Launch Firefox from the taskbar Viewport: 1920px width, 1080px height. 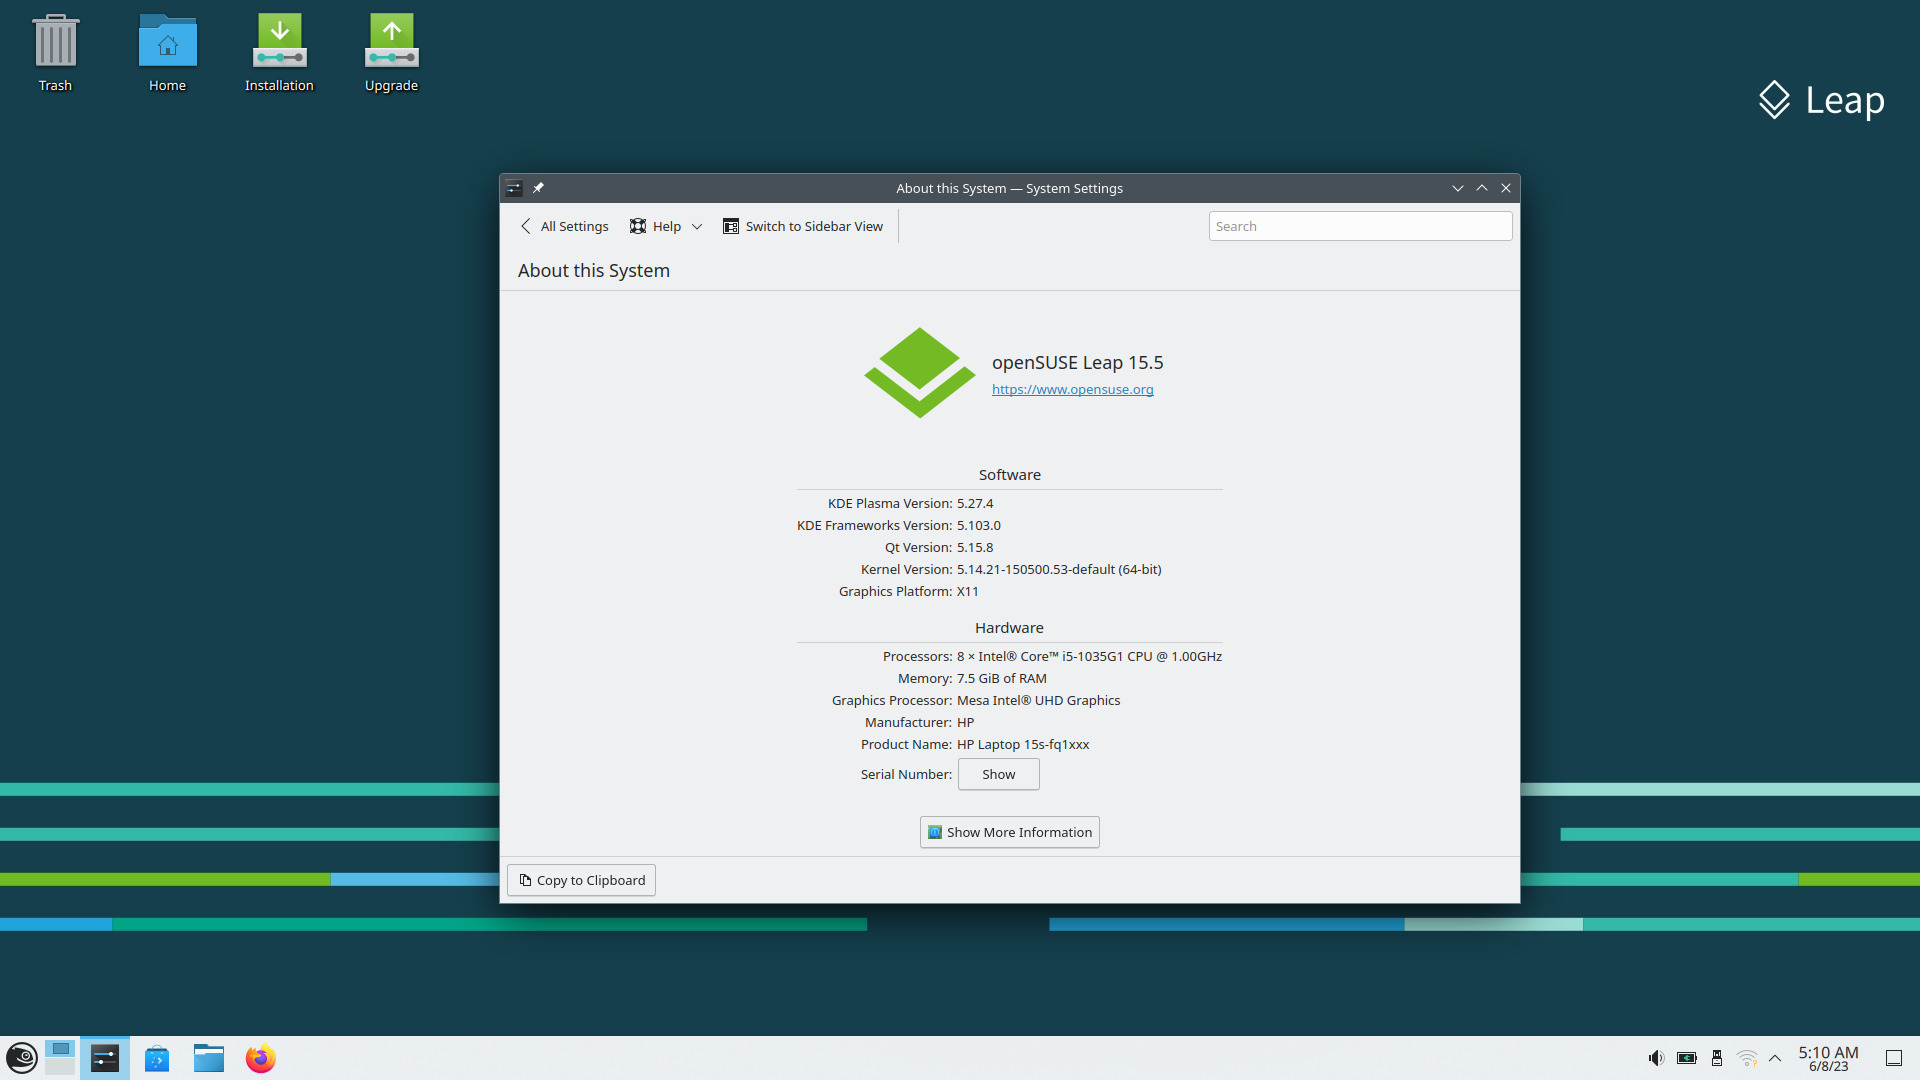tap(261, 1058)
